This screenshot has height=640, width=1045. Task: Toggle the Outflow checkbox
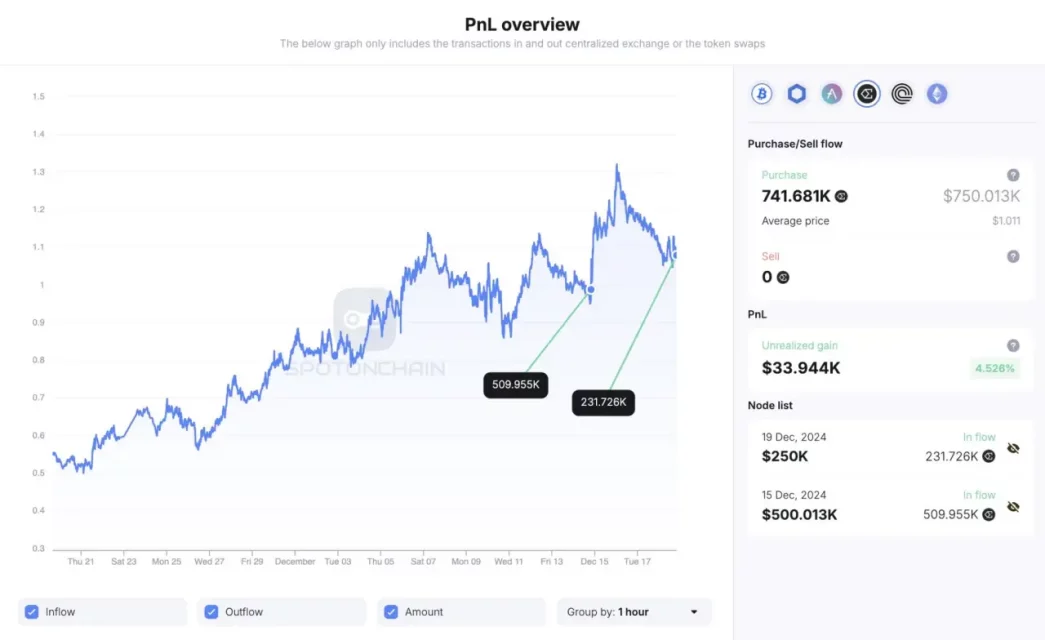(x=211, y=612)
